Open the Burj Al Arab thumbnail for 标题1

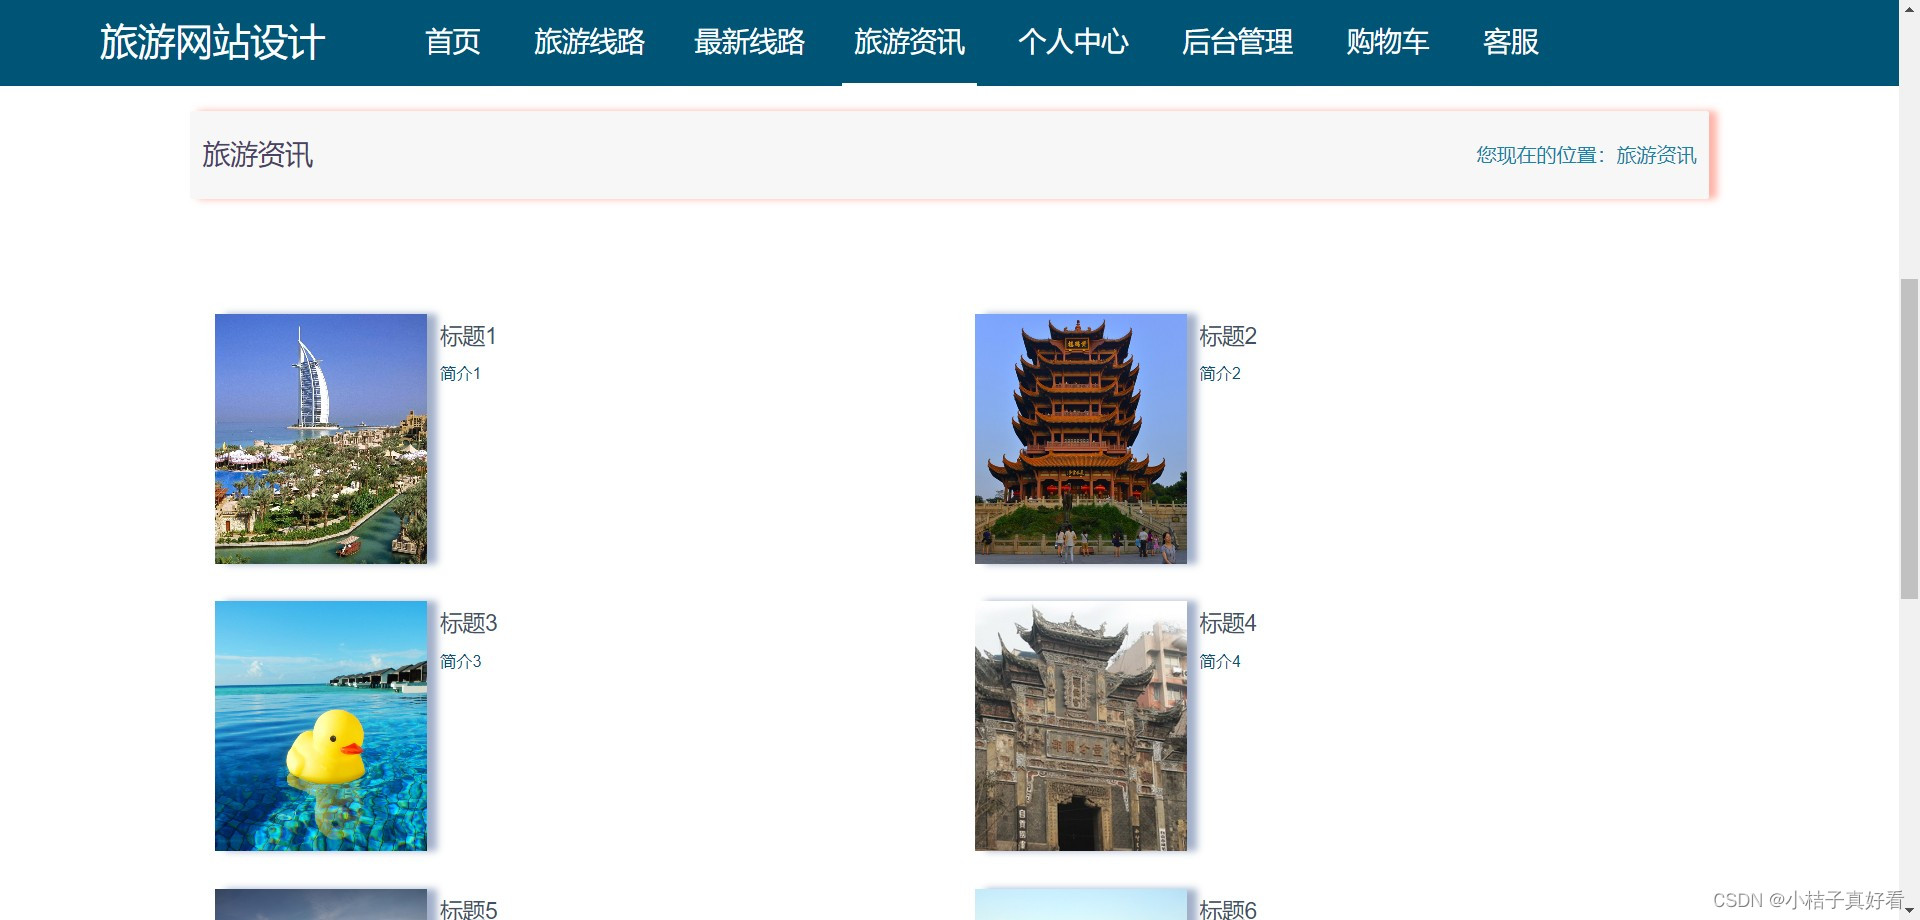point(321,439)
